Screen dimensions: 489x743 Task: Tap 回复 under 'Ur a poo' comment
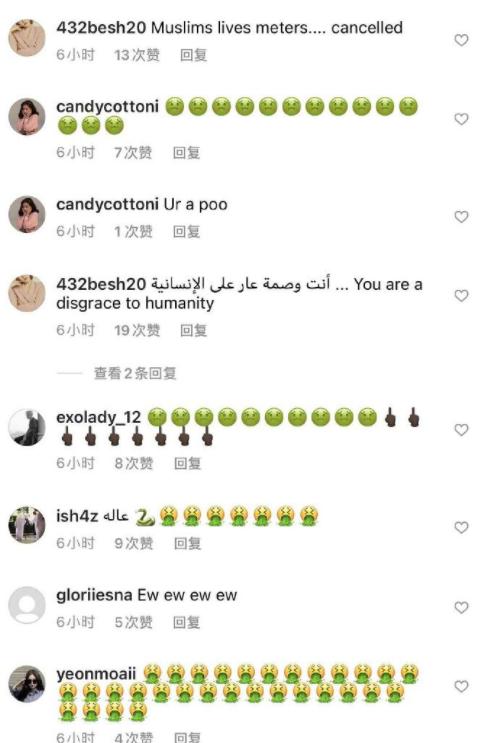[x=186, y=232]
